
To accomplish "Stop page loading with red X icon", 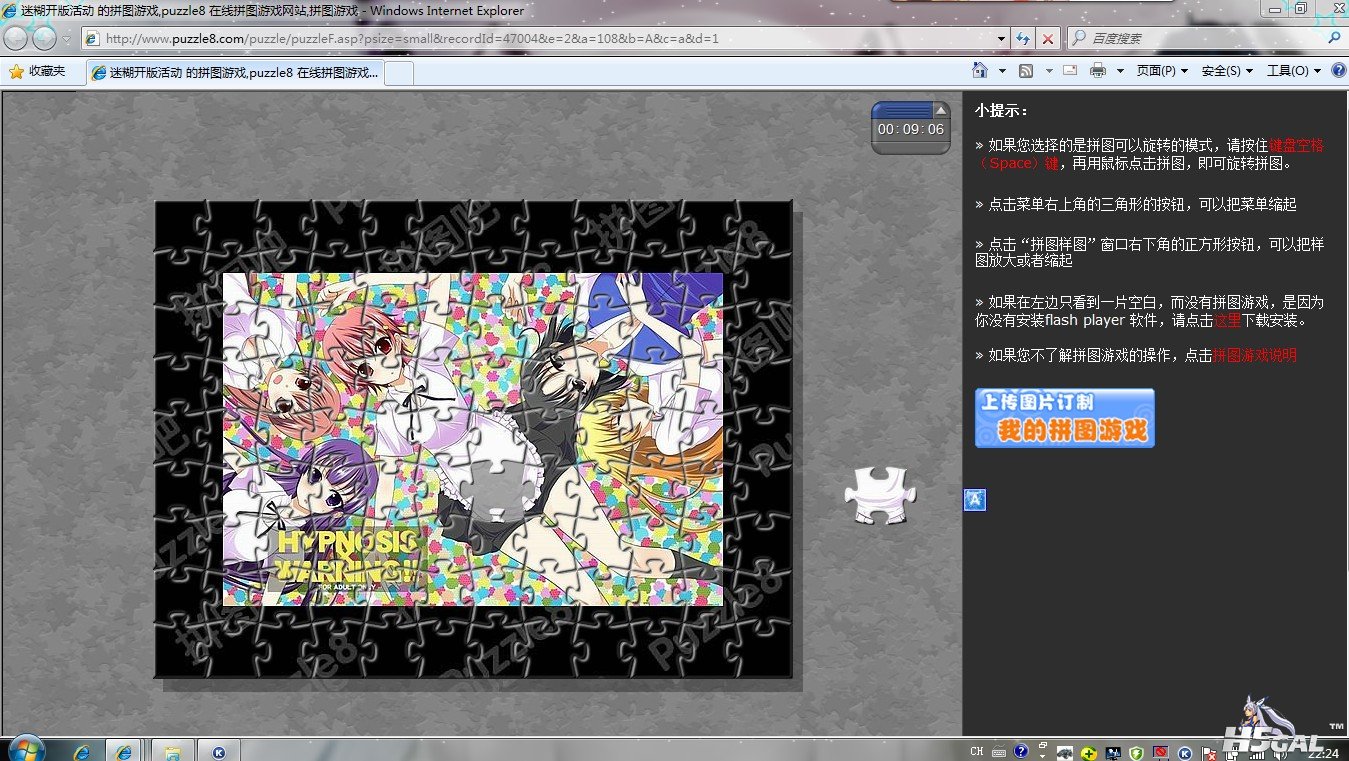I will 1047,39.
